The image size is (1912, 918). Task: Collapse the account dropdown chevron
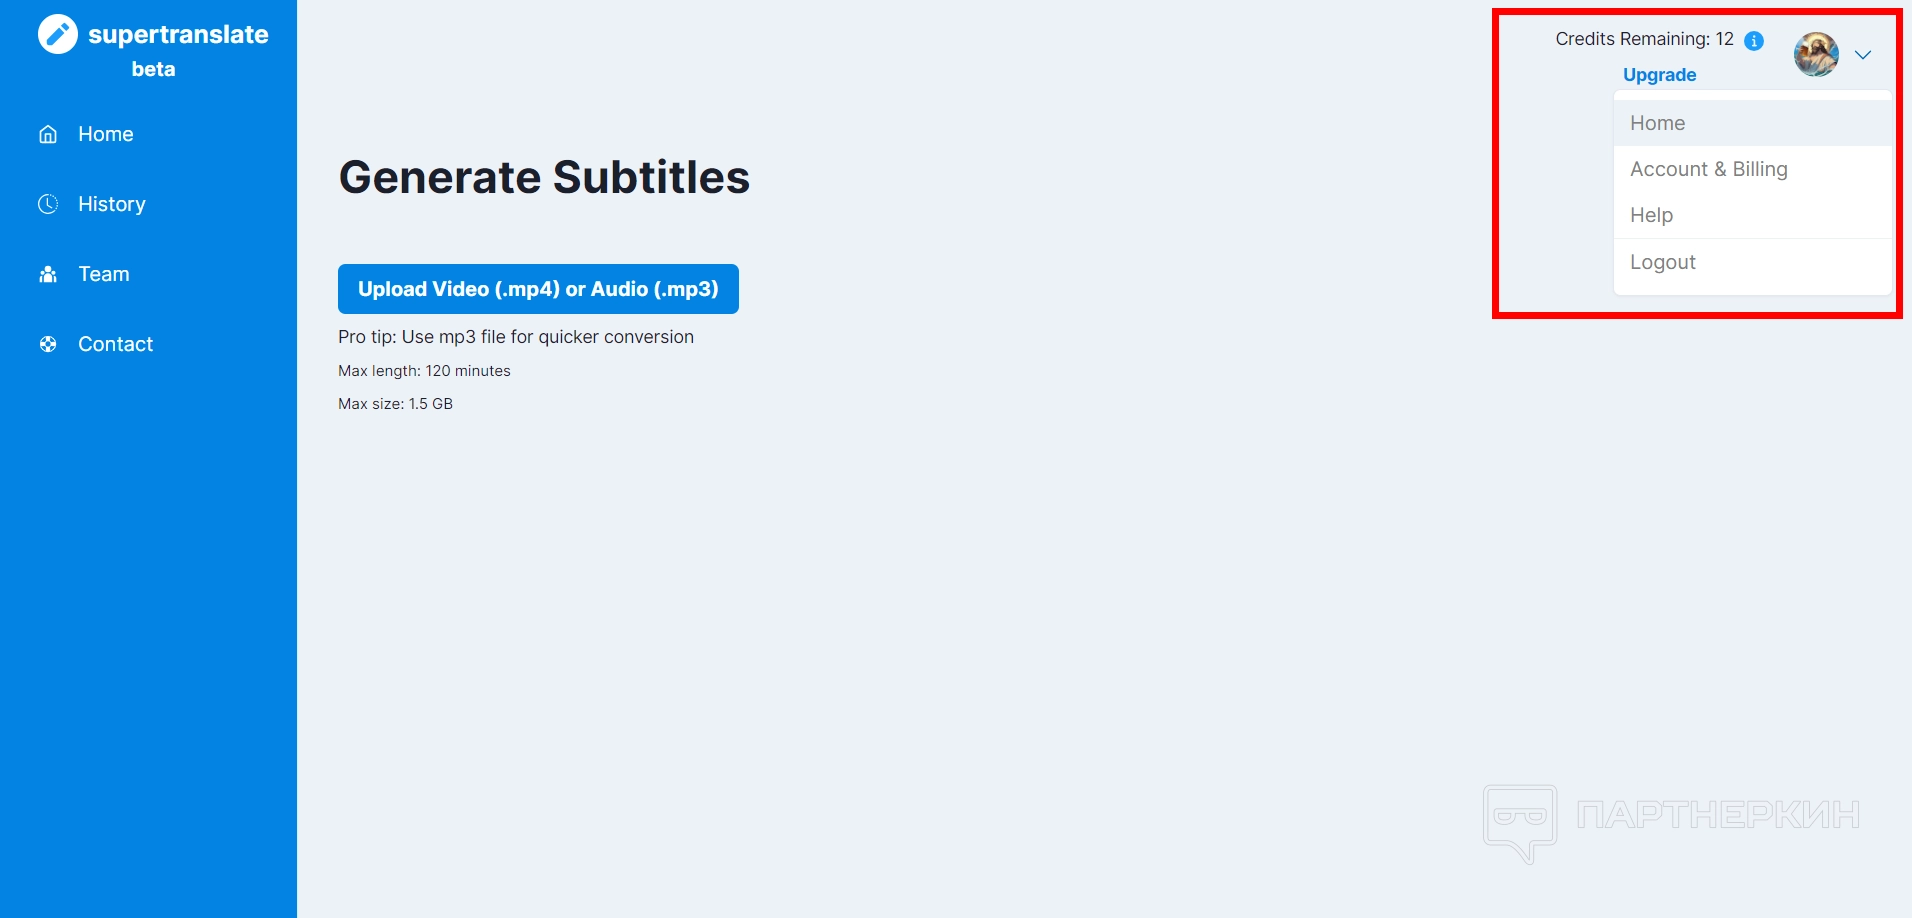pos(1863,55)
